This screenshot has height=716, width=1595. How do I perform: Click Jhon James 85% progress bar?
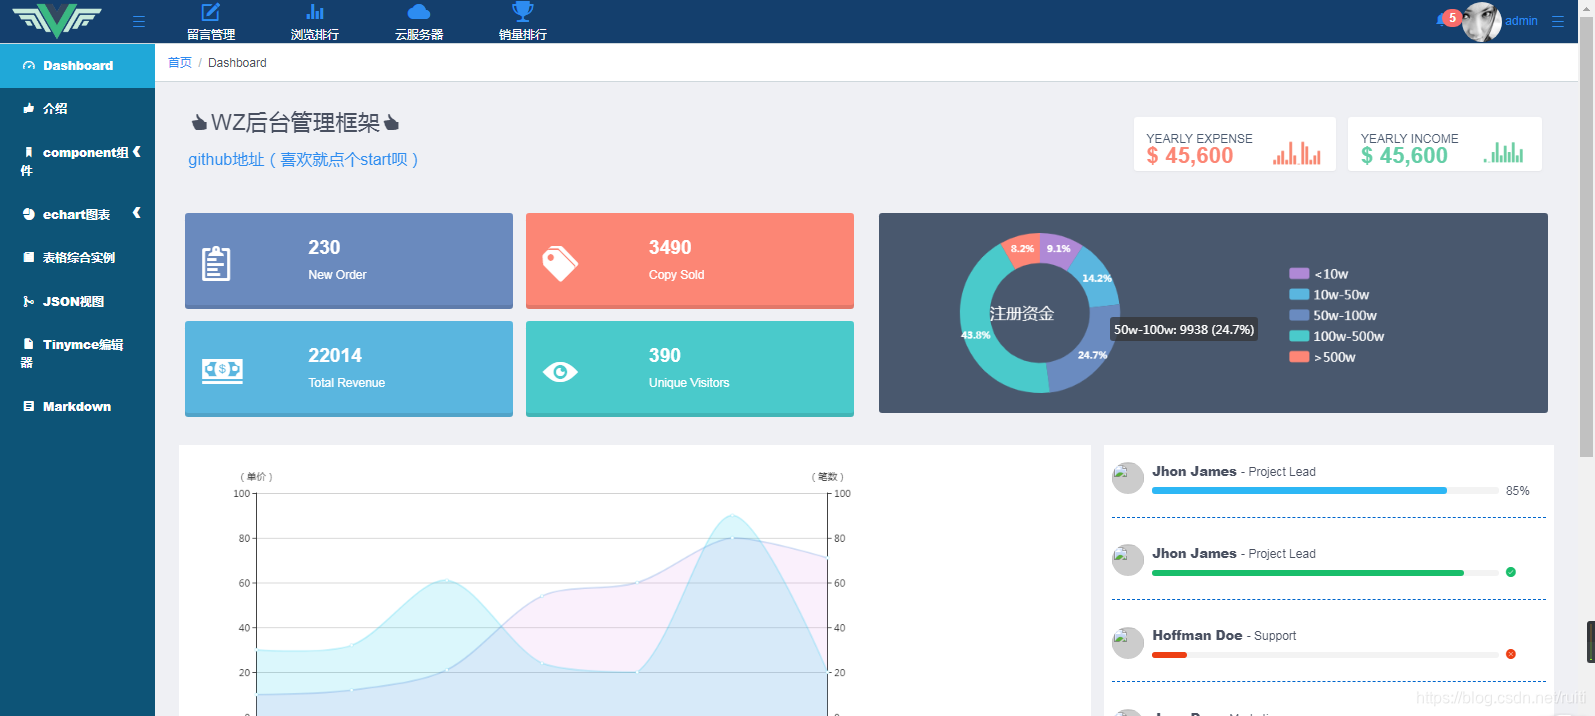click(x=1325, y=491)
